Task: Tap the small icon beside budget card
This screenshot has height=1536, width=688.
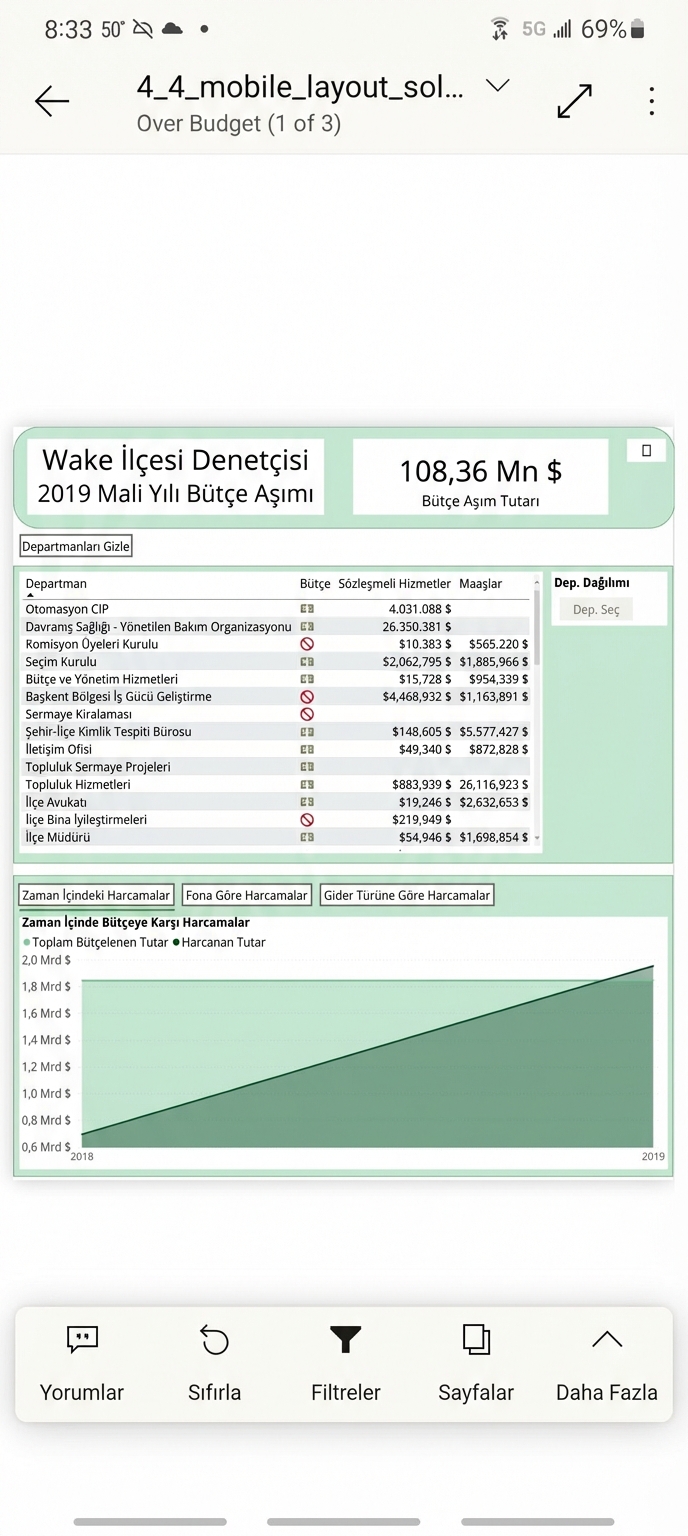Action: [x=646, y=451]
